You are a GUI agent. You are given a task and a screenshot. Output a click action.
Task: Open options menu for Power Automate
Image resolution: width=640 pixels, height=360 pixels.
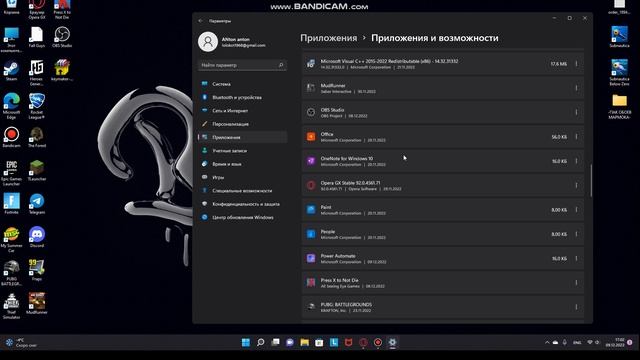click(576, 258)
